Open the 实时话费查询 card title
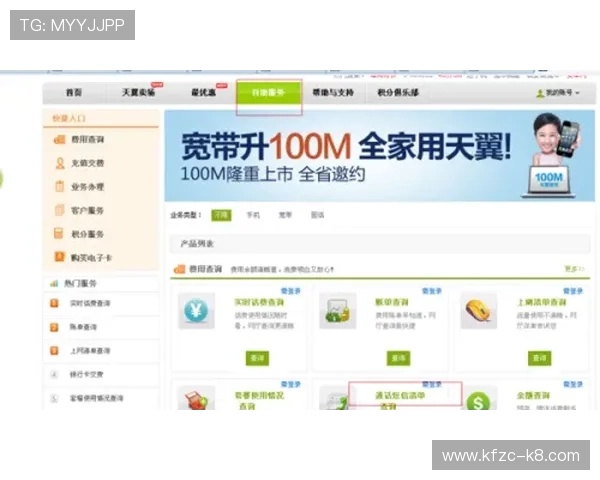Viewport: 600px width, 480px height. [259, 302]
